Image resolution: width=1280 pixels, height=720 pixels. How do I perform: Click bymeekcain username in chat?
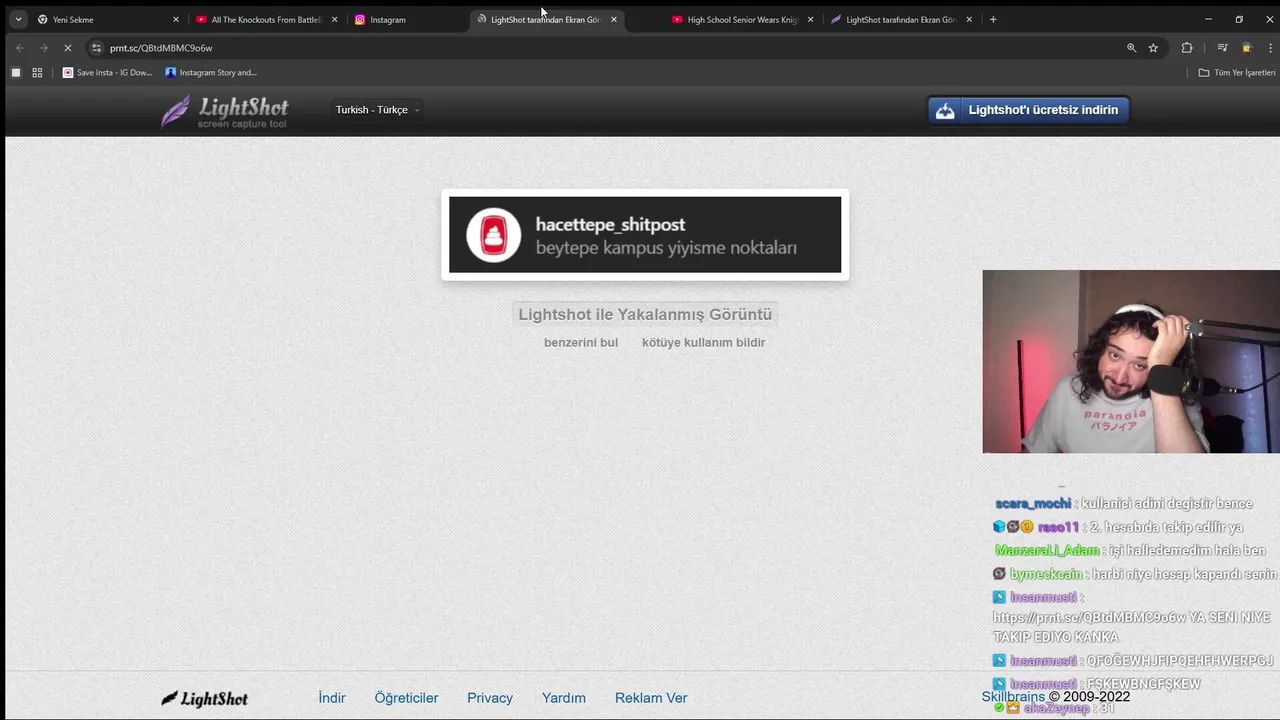1046,574
